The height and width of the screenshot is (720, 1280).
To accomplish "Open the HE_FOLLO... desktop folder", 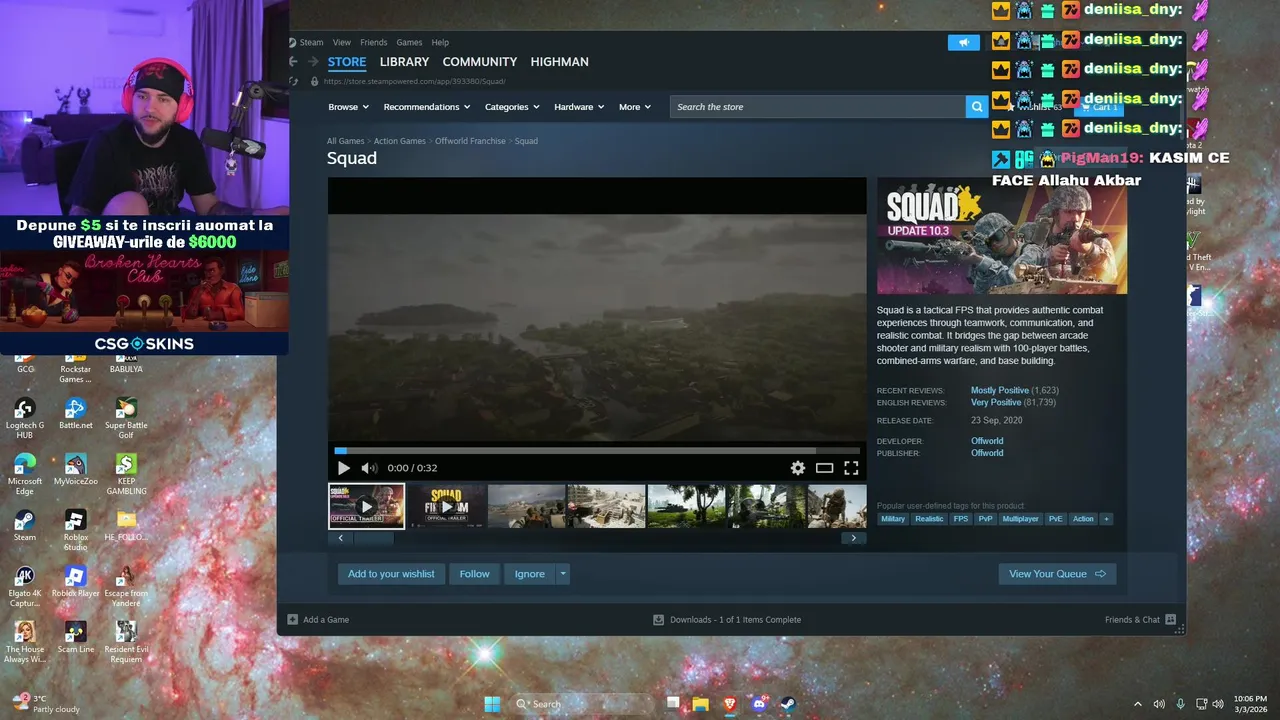I will point(126,526).
